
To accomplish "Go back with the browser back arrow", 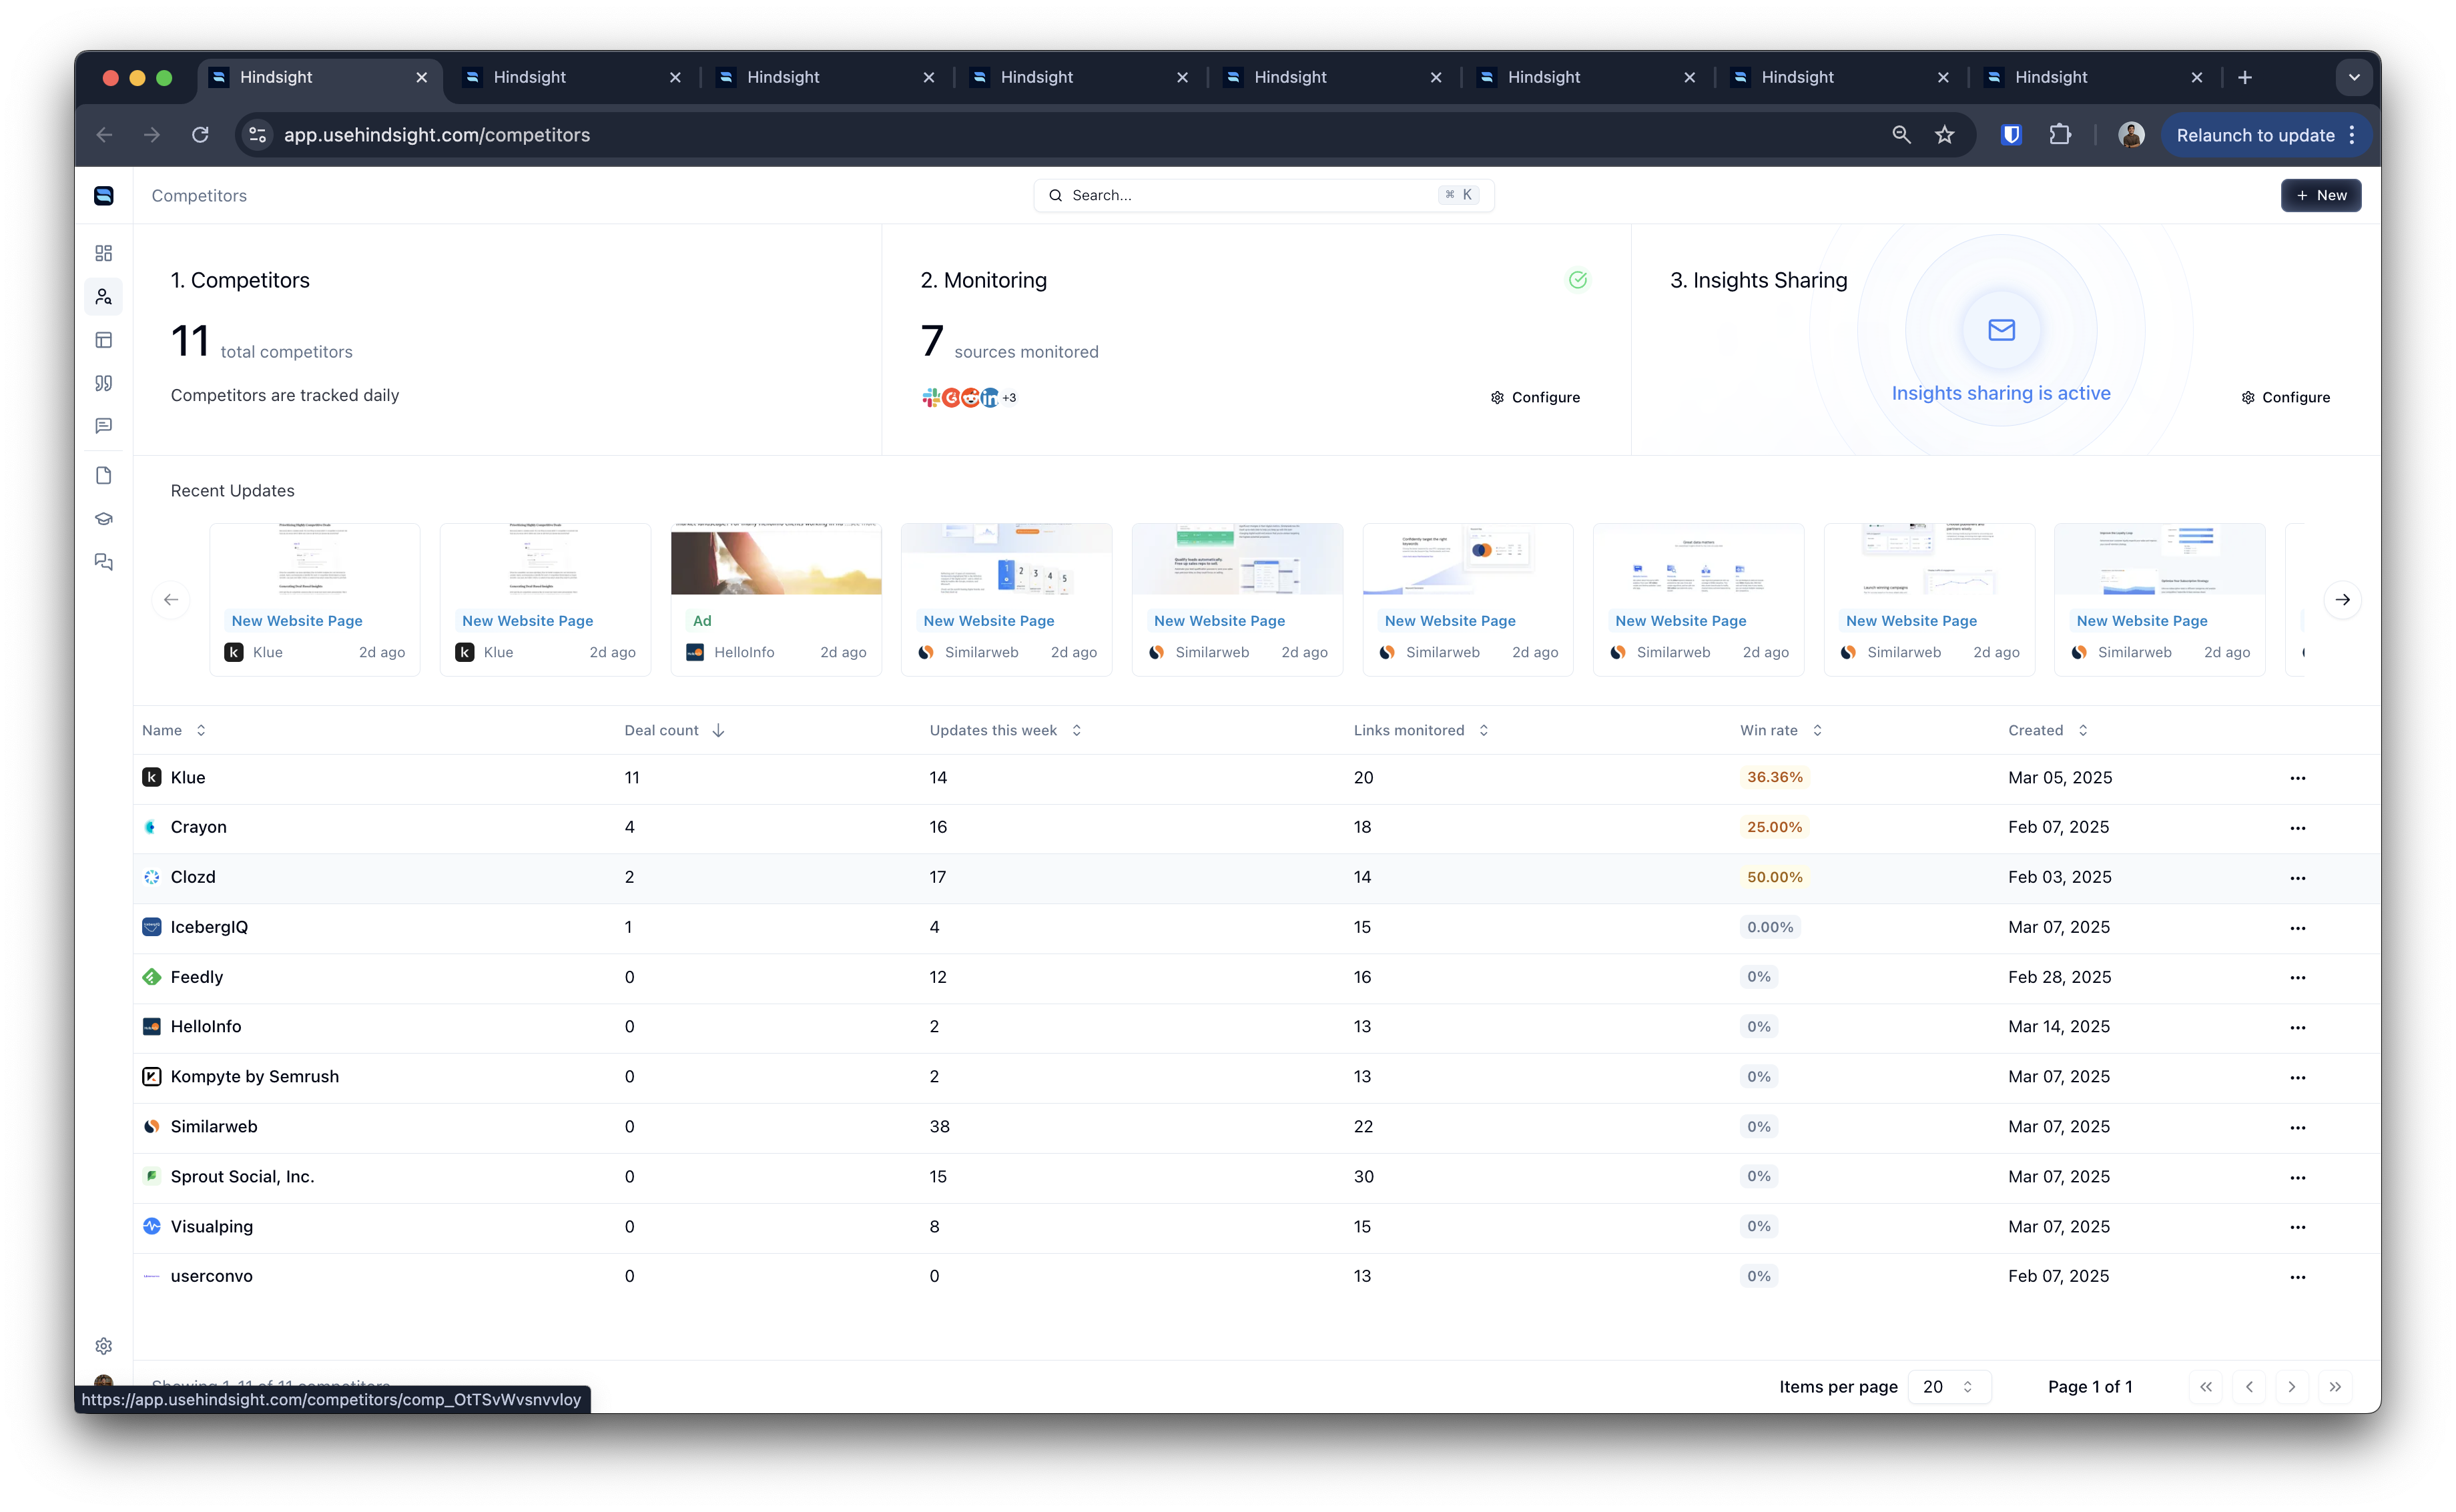I will [x=104, y=135].
